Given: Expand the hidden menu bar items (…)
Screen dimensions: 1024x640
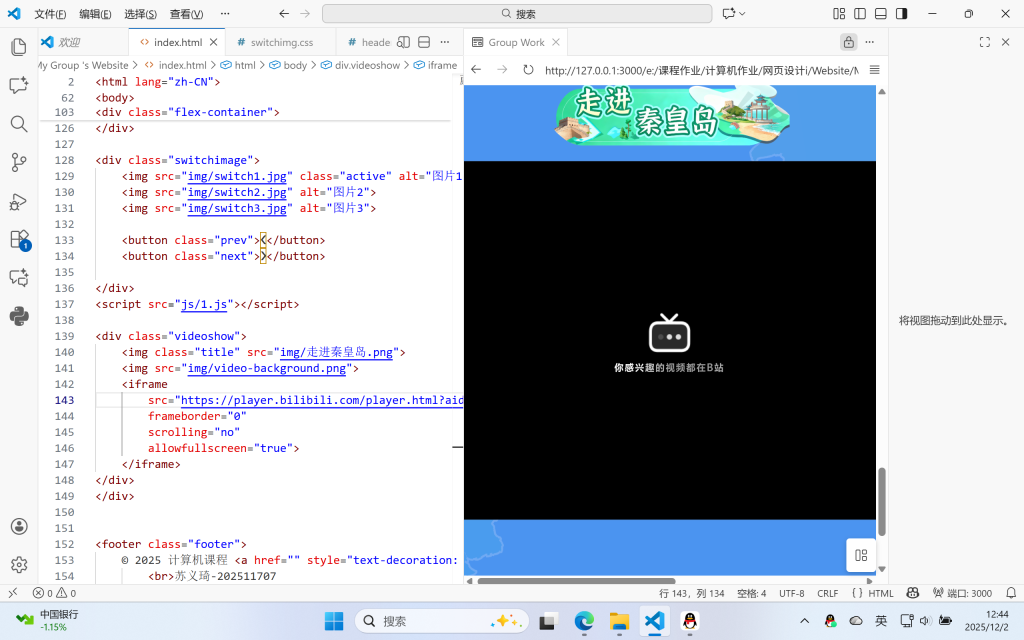Looking at the screenshot, I should coord(222,14).
